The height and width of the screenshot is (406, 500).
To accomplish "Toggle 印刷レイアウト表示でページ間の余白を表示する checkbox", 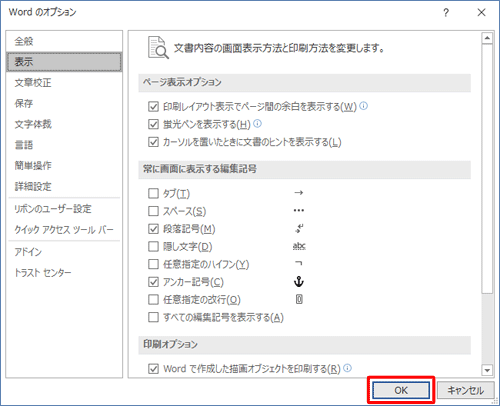I will coord(153,107).
